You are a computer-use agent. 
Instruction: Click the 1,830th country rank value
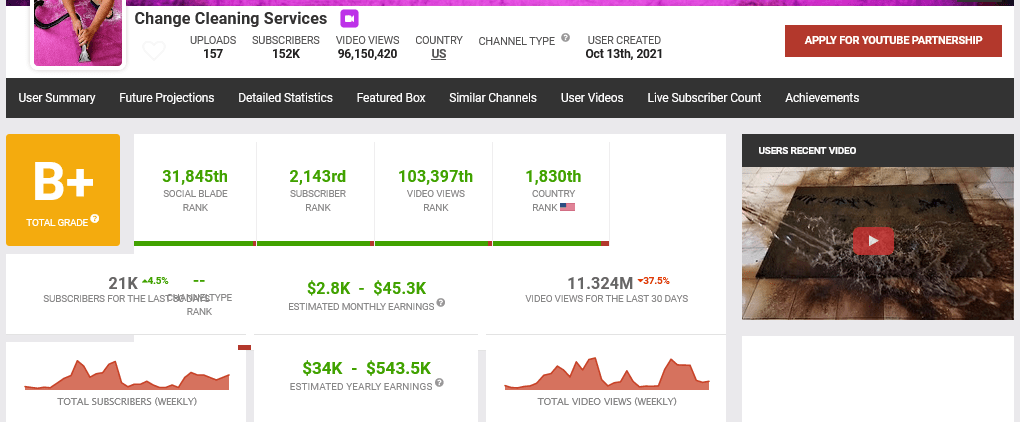point(553,176)
